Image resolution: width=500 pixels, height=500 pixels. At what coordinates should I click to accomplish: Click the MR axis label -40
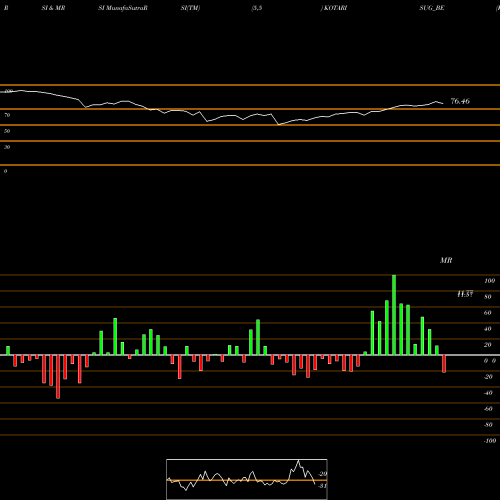pos(488,393)
